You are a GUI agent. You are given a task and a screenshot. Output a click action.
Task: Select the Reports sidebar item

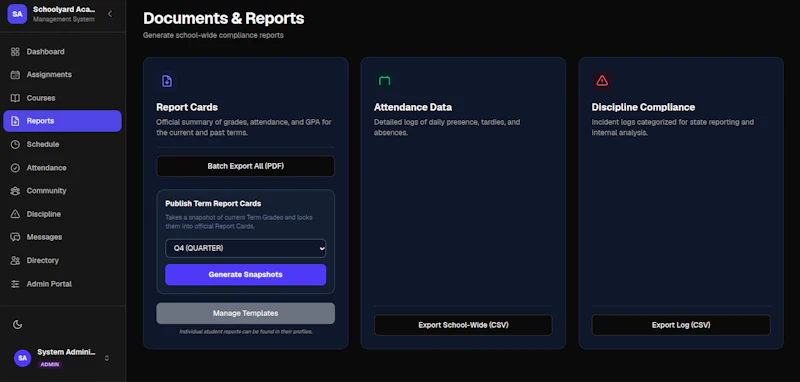[62, 121]
